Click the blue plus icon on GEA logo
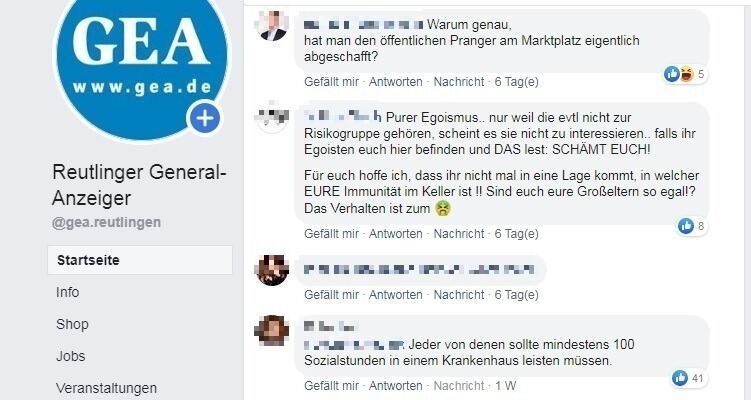 pos(205,117)
